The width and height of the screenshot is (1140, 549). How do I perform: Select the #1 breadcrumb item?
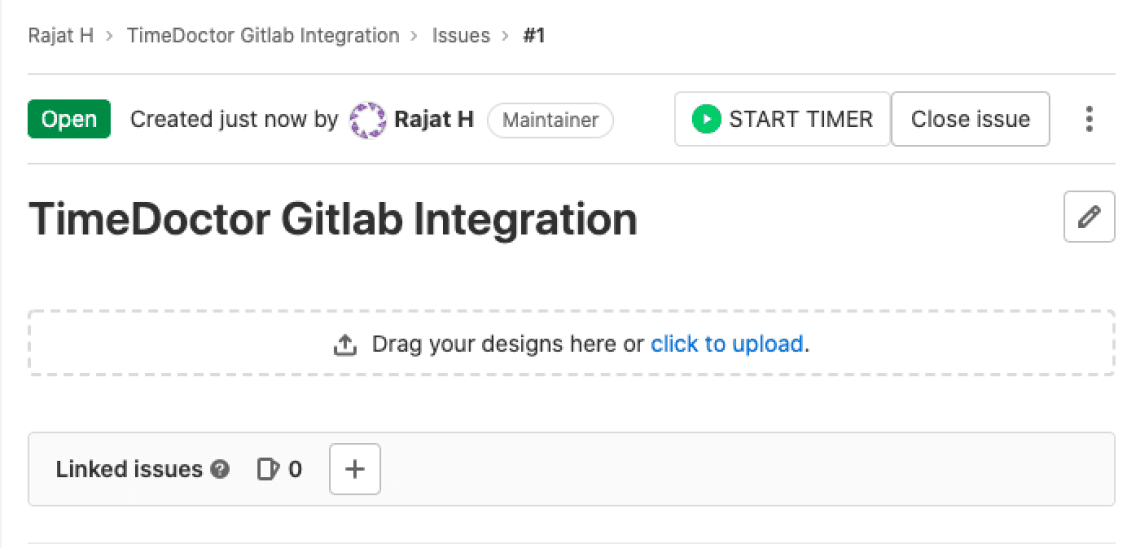point(534,36)
